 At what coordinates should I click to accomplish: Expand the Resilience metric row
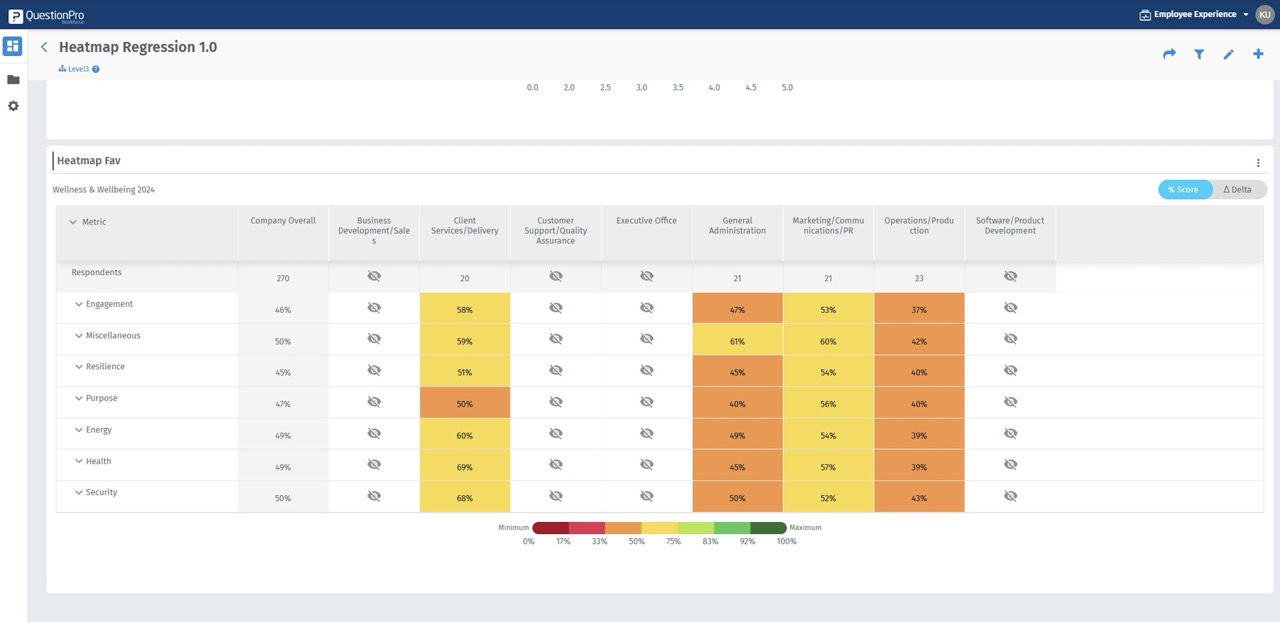79,367
